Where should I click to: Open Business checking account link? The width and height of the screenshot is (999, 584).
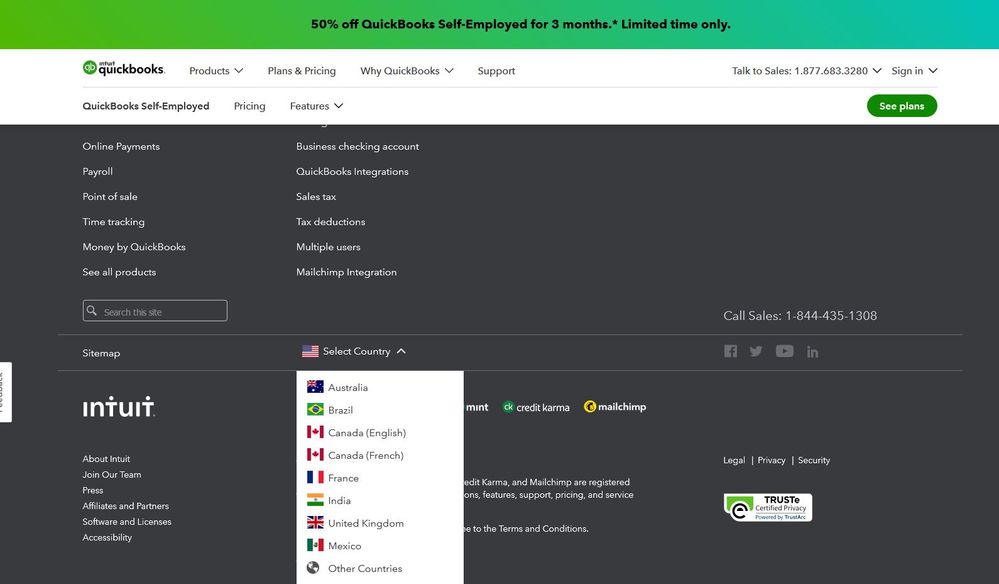click(357, 146)
